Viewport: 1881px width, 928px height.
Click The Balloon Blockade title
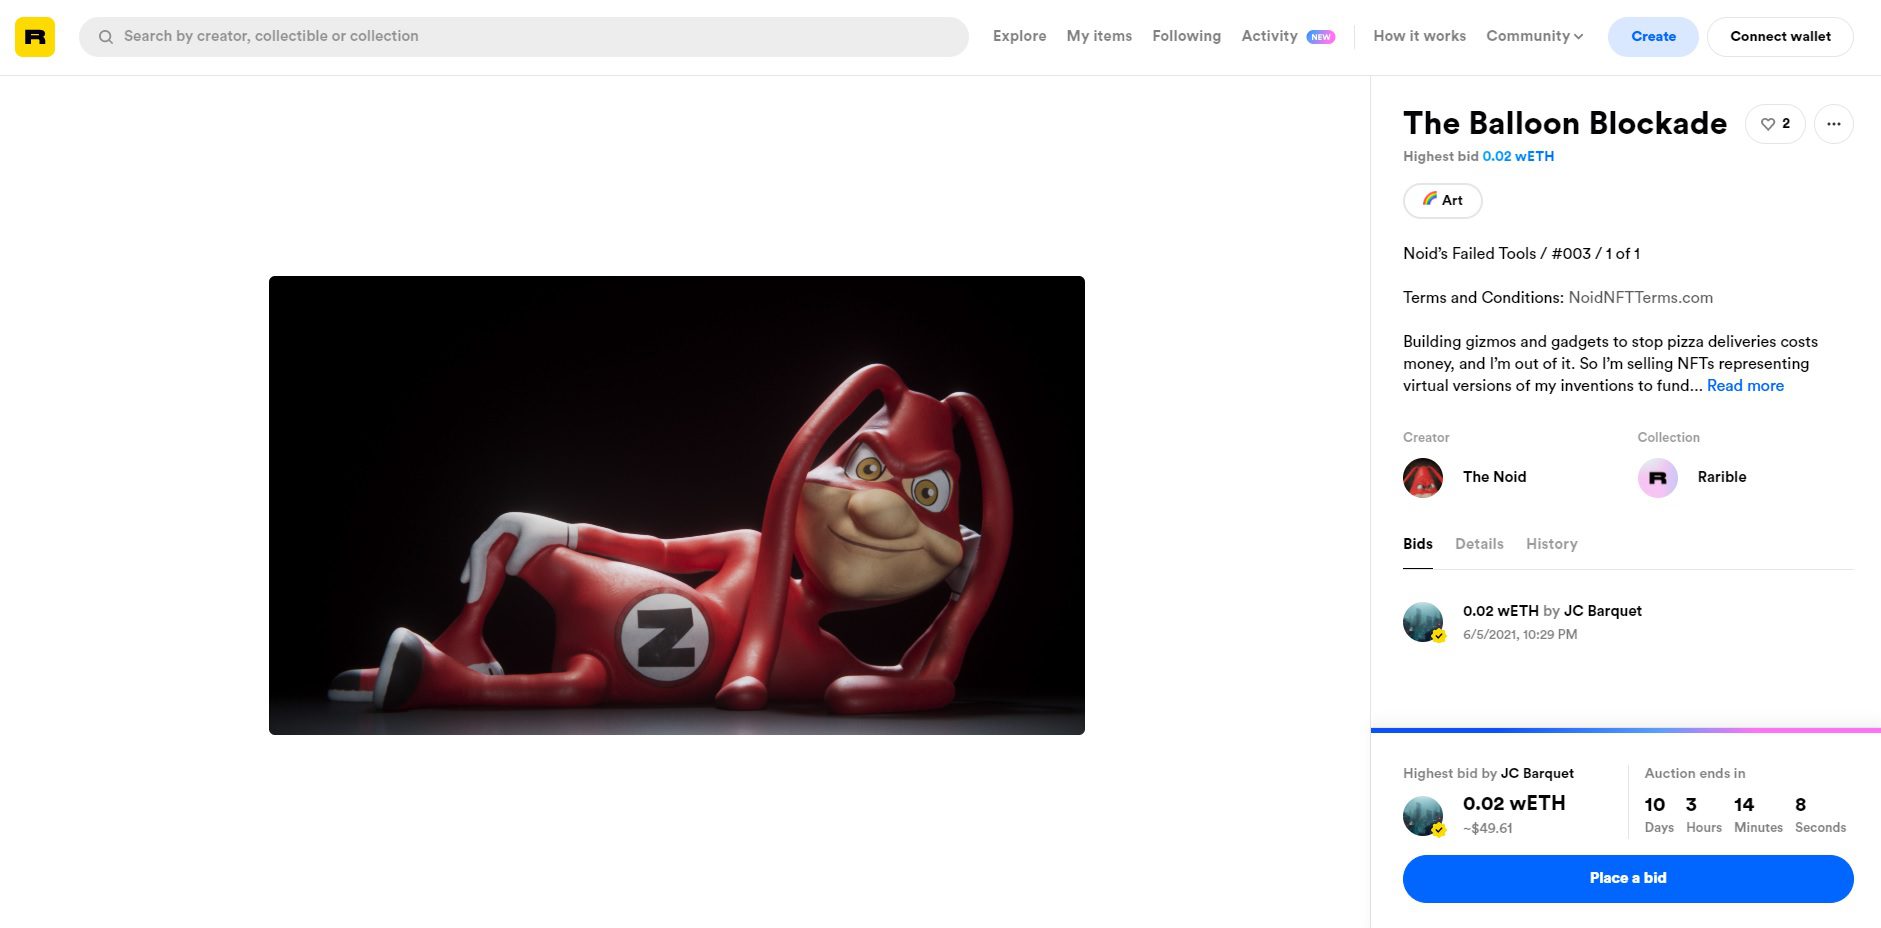[x=1565, y=123]
